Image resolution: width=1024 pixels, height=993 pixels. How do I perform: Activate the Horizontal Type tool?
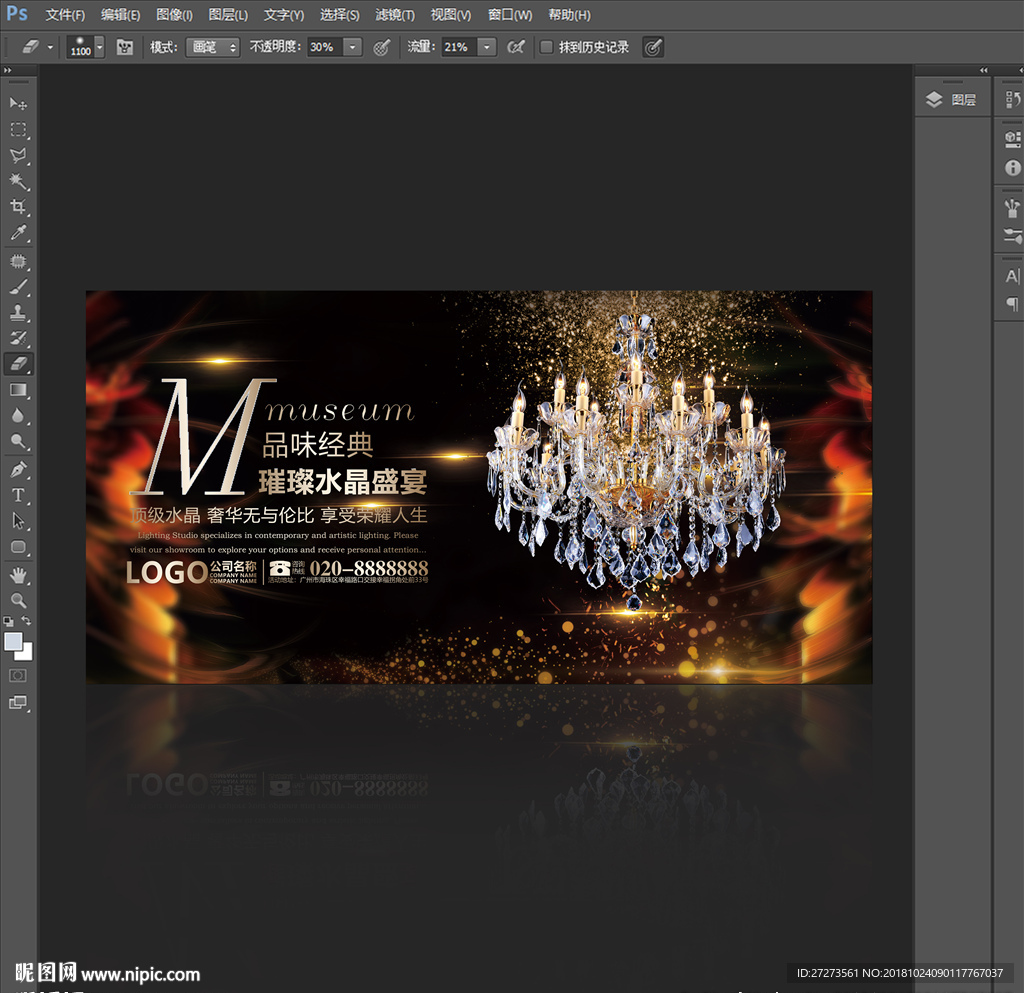[18, 495]
